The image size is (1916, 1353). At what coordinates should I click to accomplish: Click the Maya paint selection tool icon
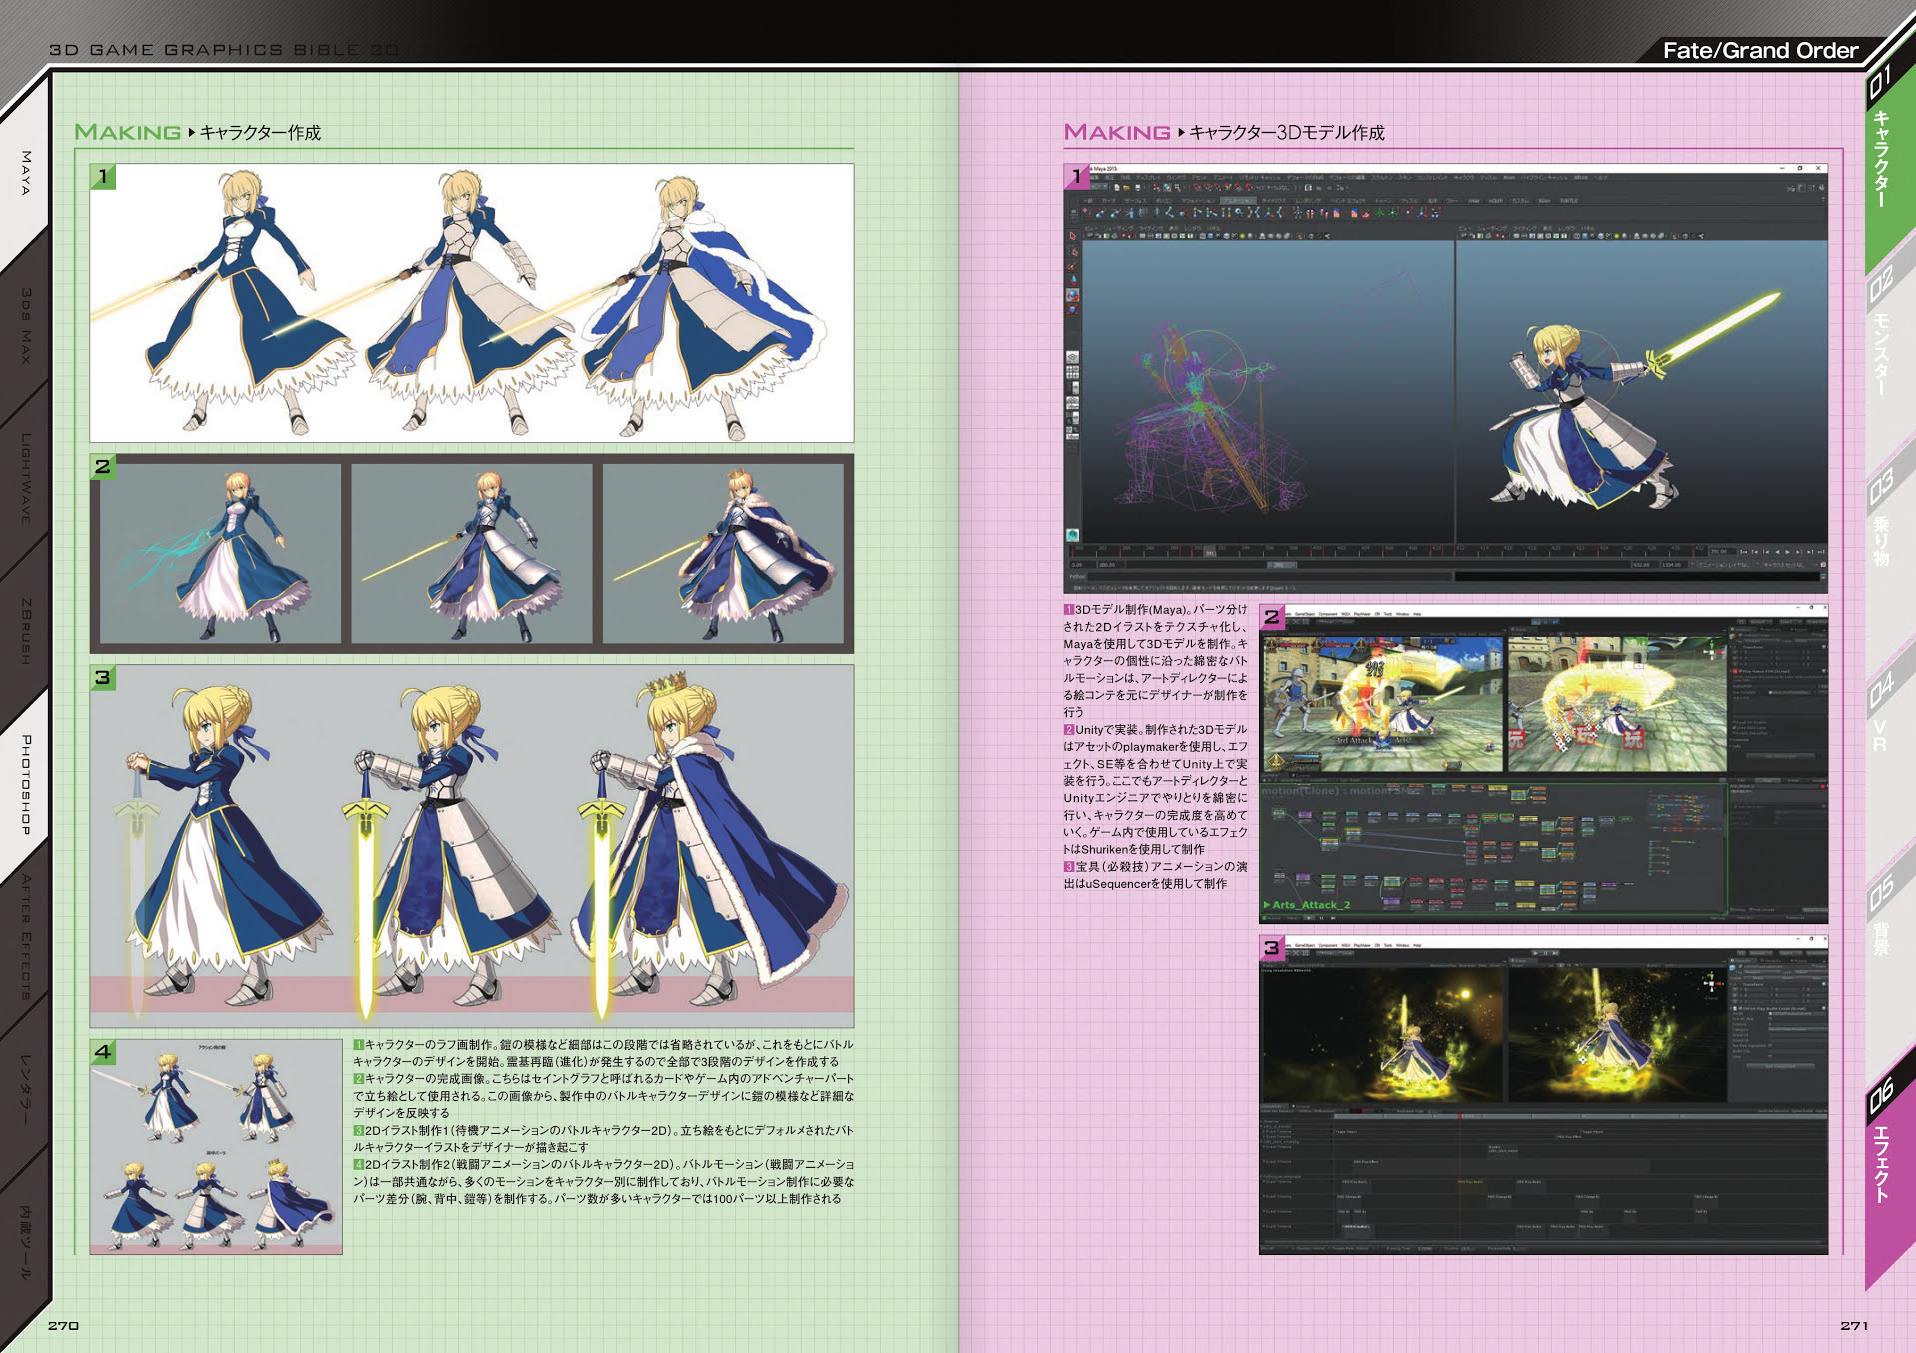tap(1073, 267)
